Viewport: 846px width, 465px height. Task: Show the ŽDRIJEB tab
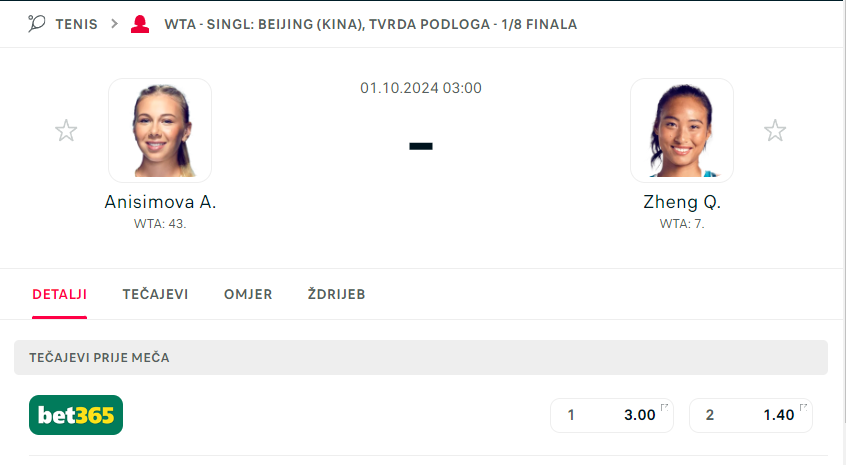tap(336, 294)
